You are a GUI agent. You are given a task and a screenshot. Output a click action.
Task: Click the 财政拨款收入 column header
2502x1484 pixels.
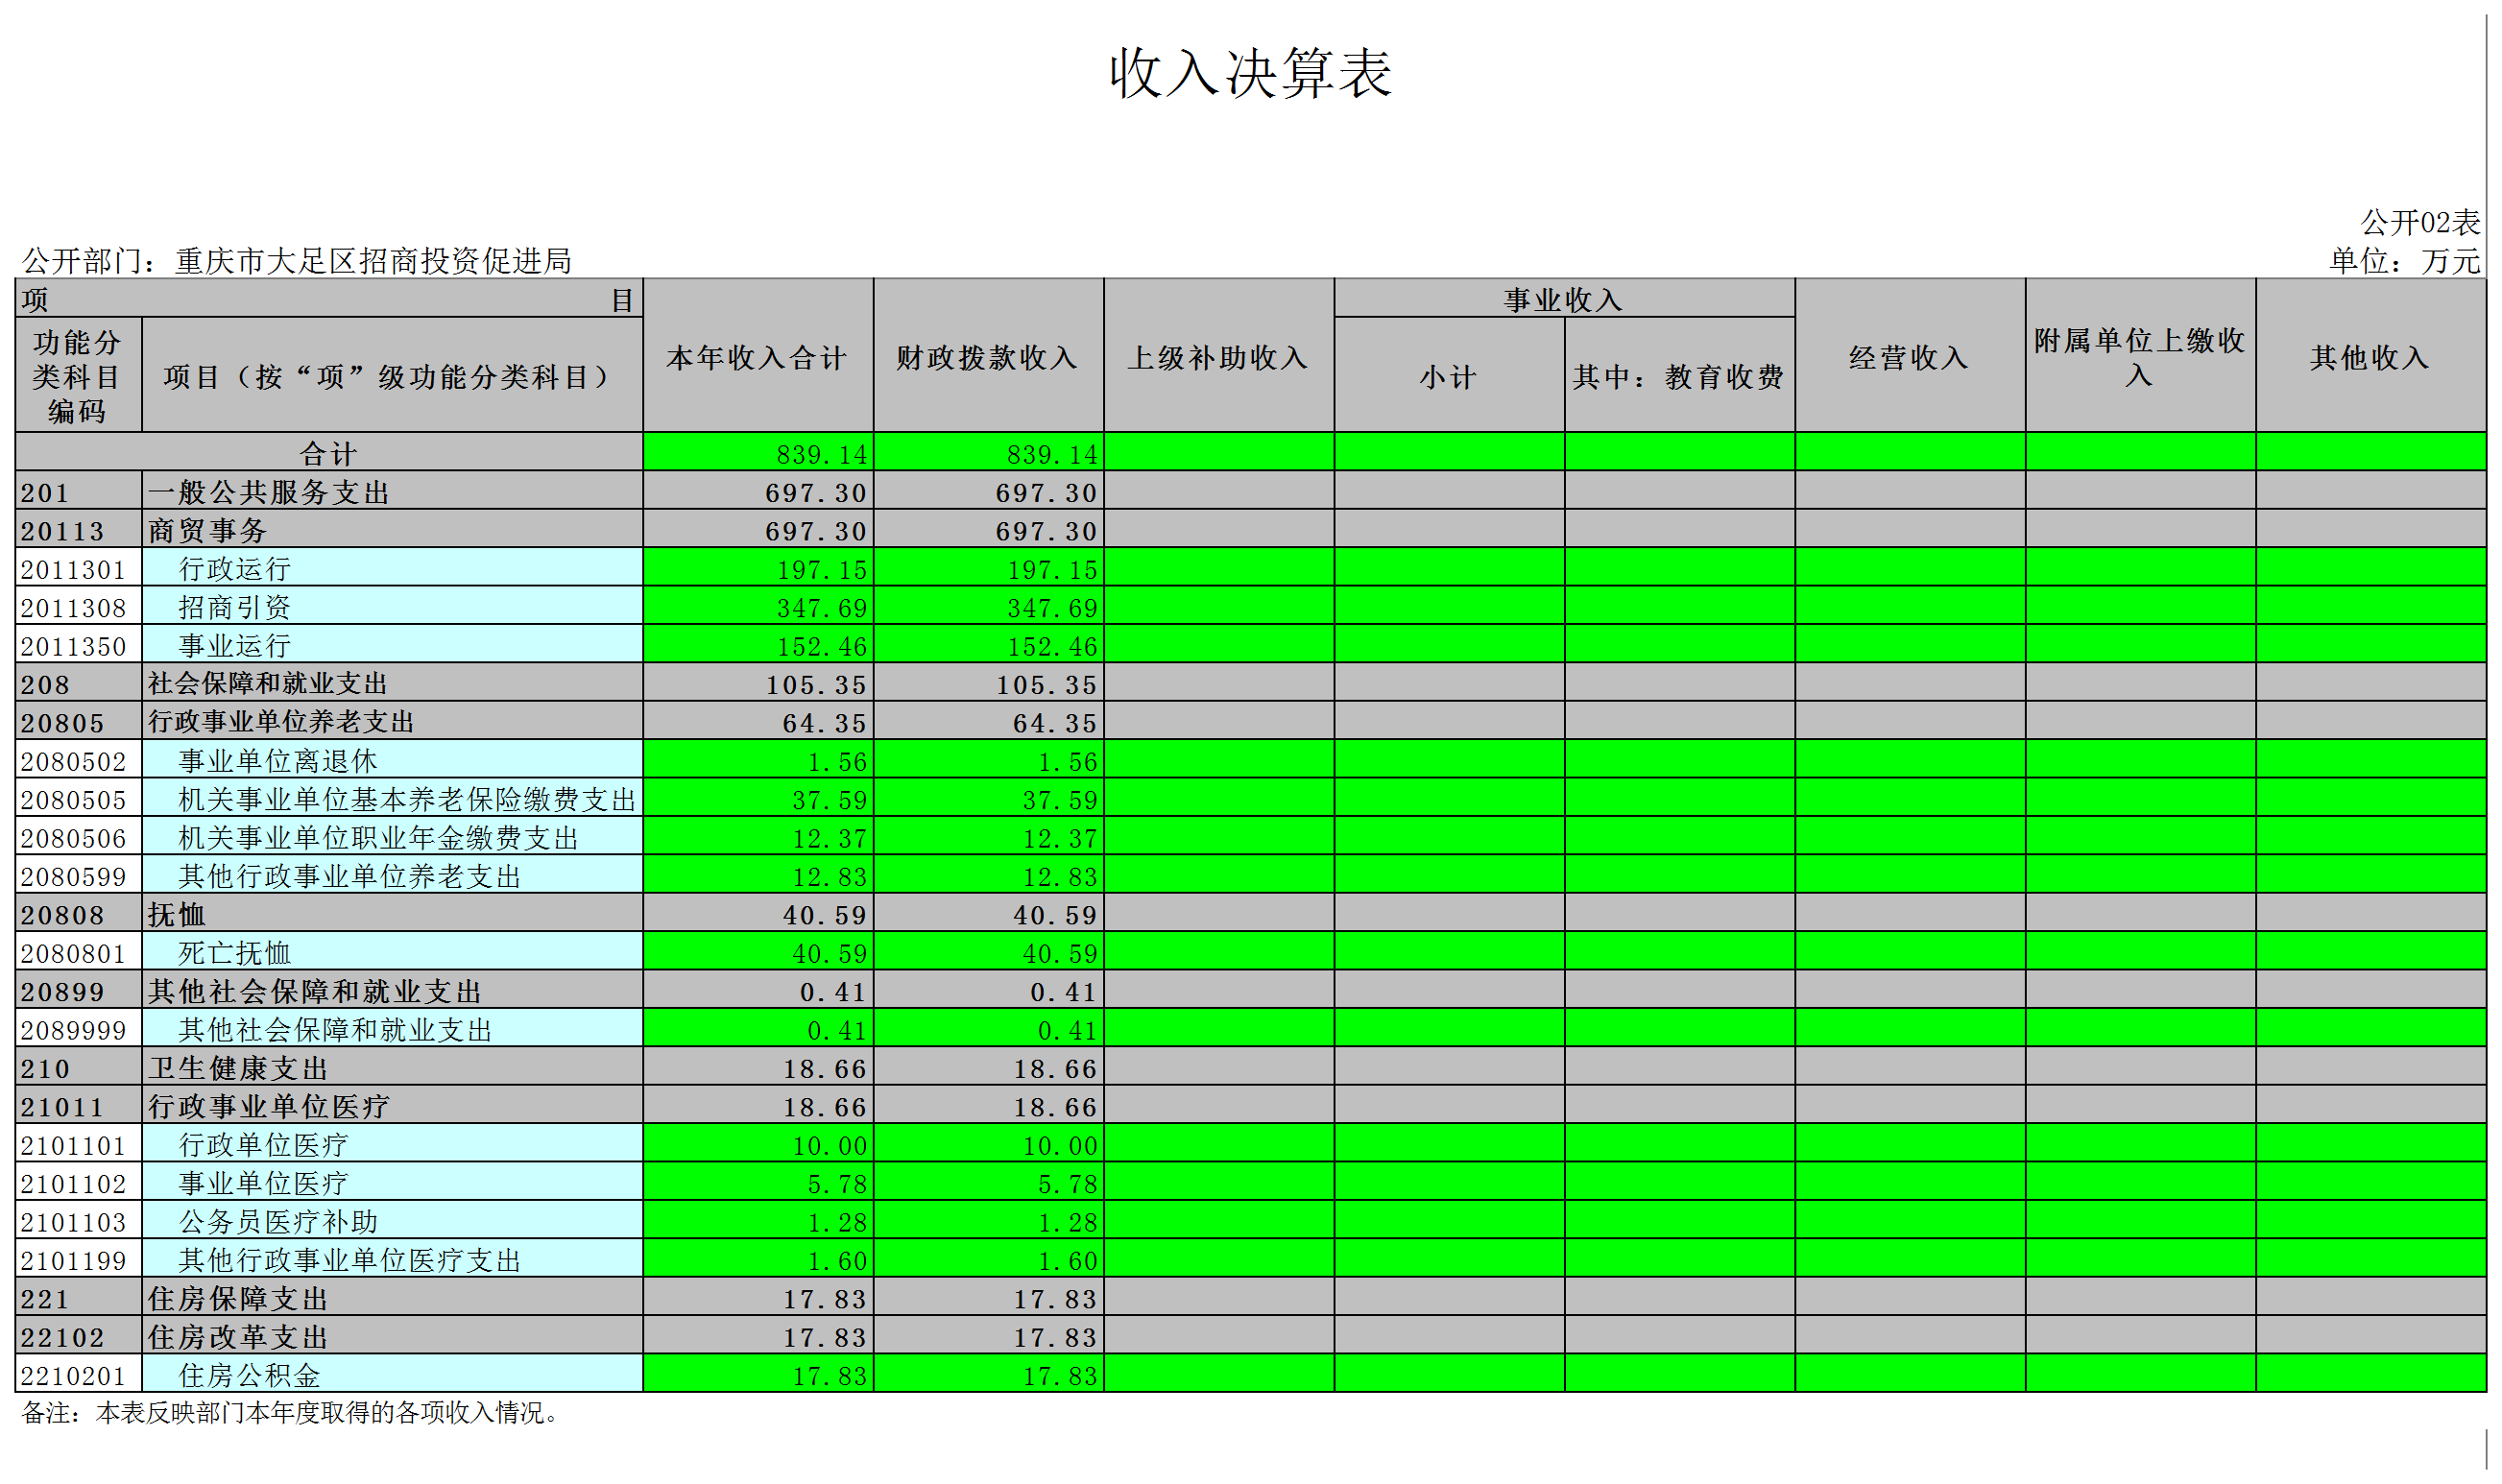987,357
